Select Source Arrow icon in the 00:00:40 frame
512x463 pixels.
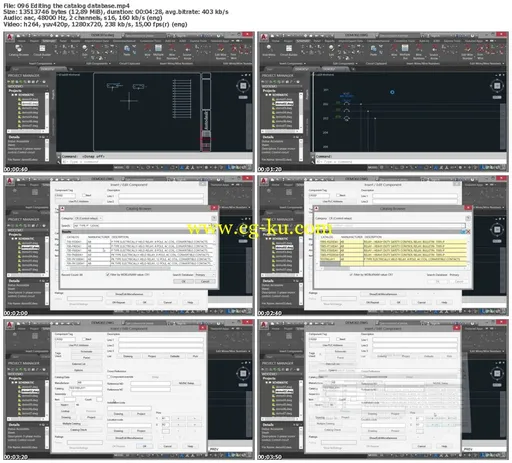[x=187, y=49]
